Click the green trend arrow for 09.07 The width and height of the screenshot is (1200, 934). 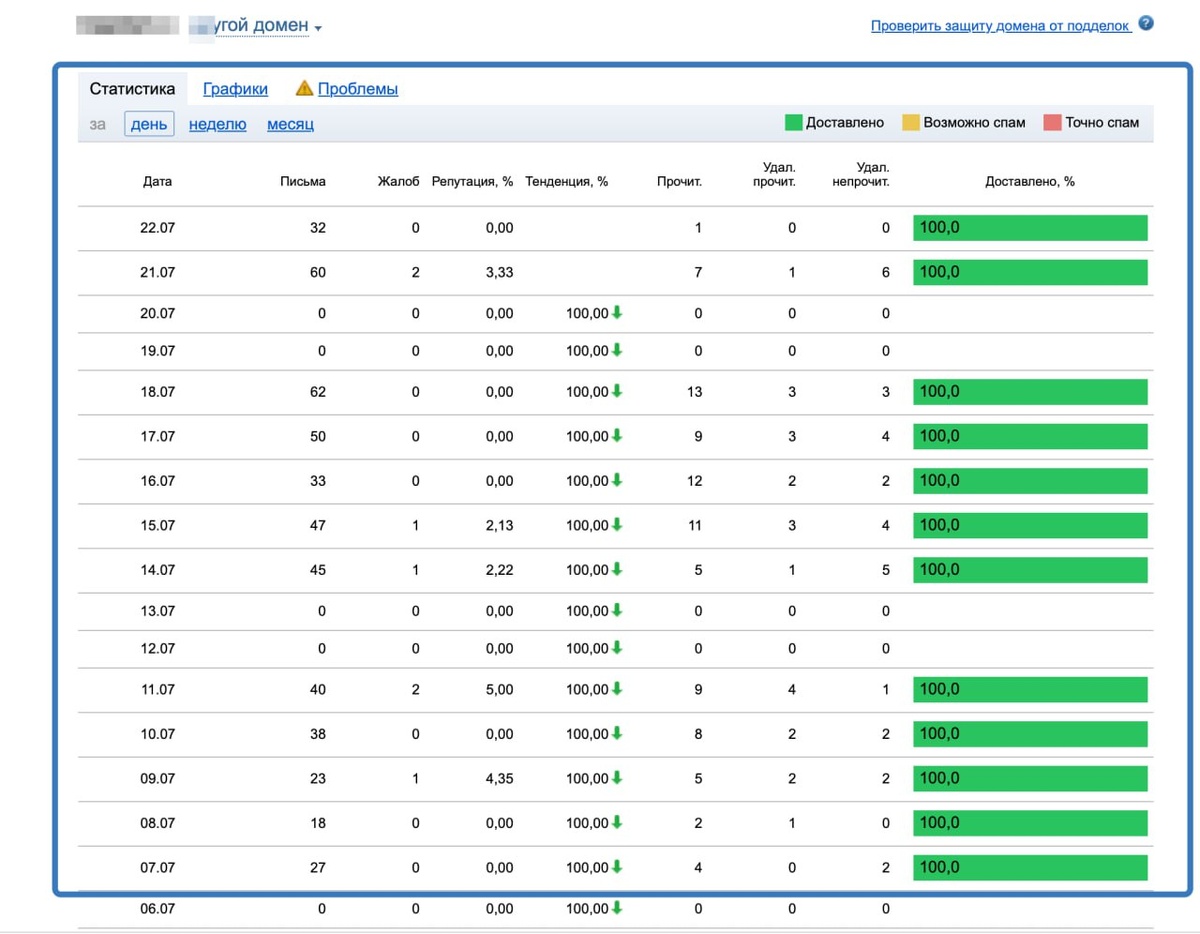point(617,777)
